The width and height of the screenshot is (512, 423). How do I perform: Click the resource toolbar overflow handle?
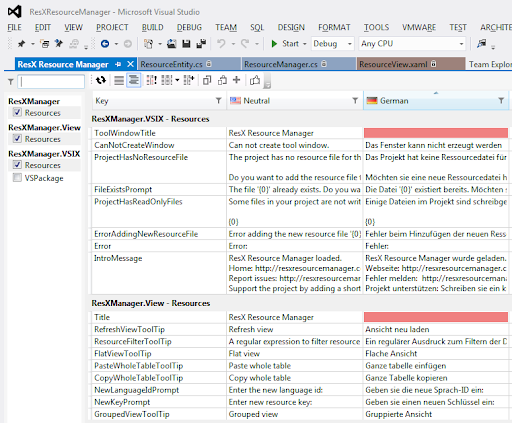pos(267,82)
